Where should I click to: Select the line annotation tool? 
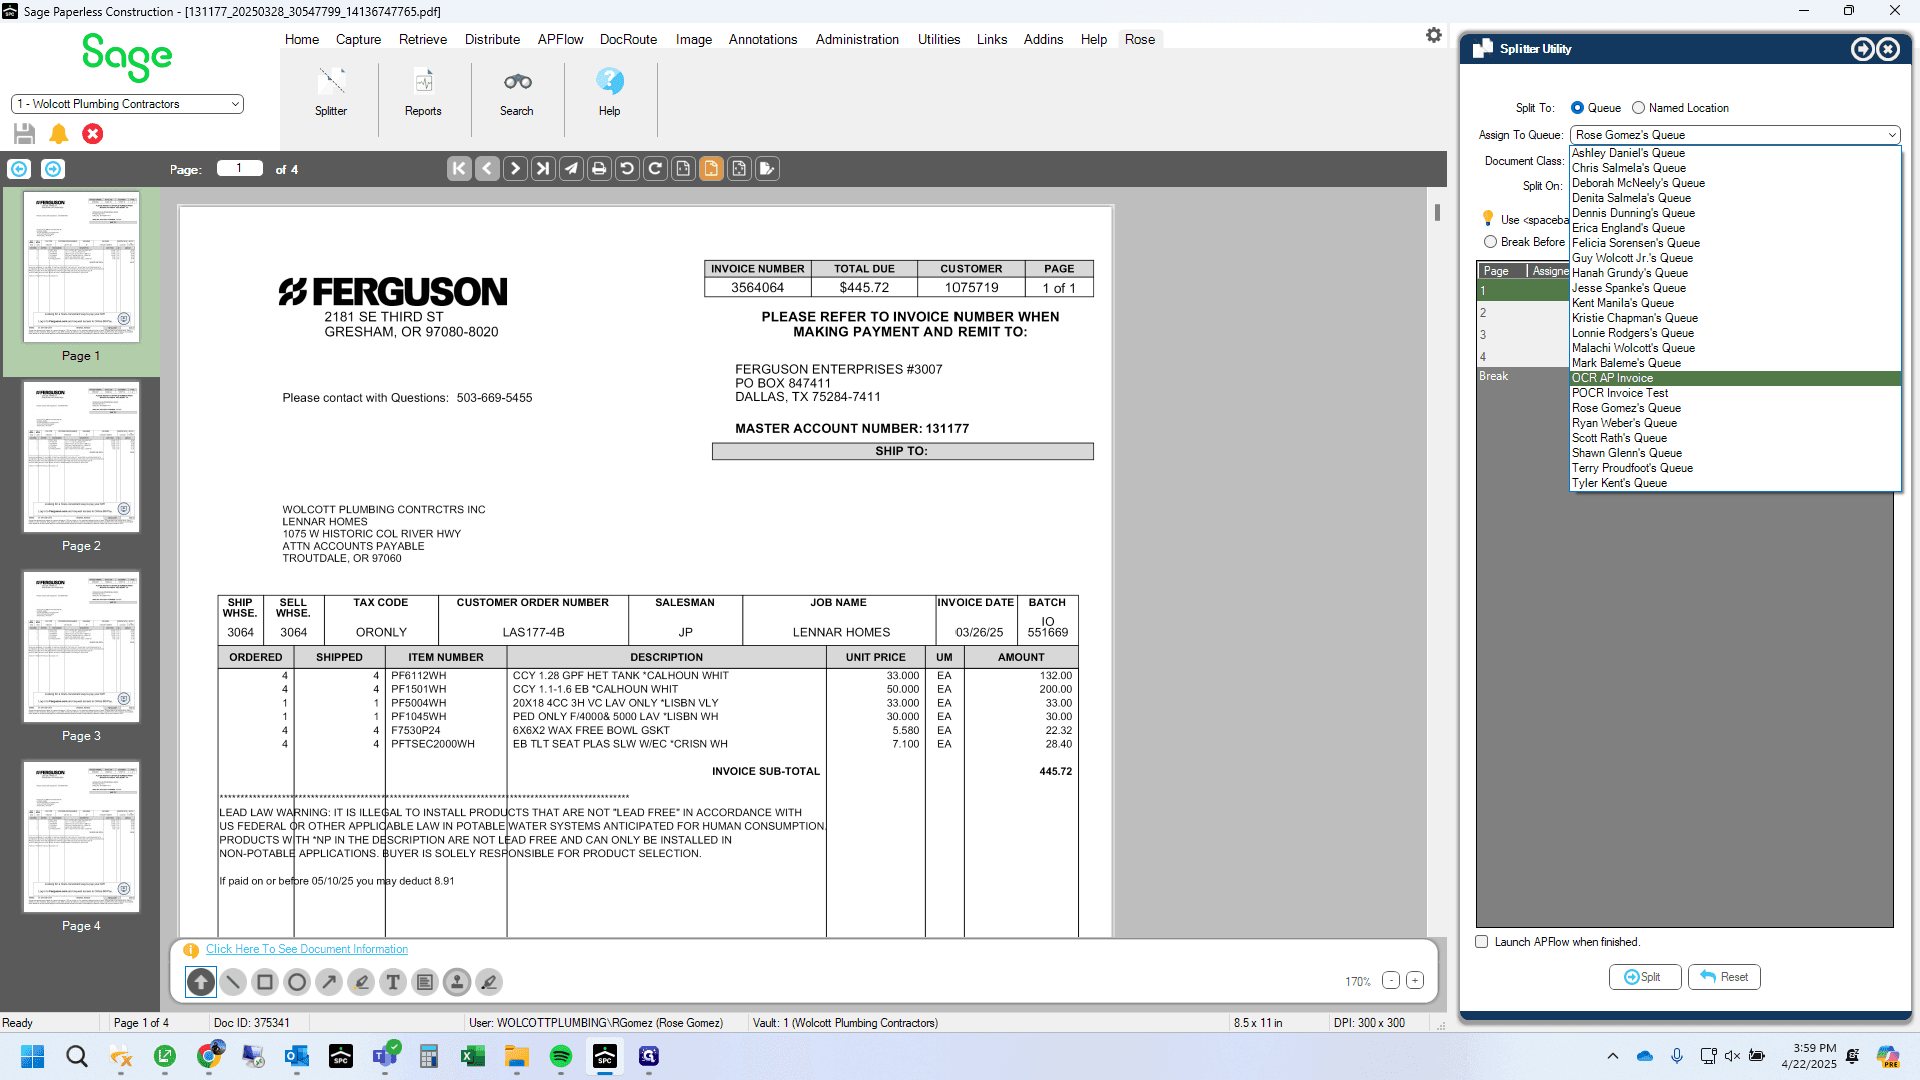(x=233, y=982)
